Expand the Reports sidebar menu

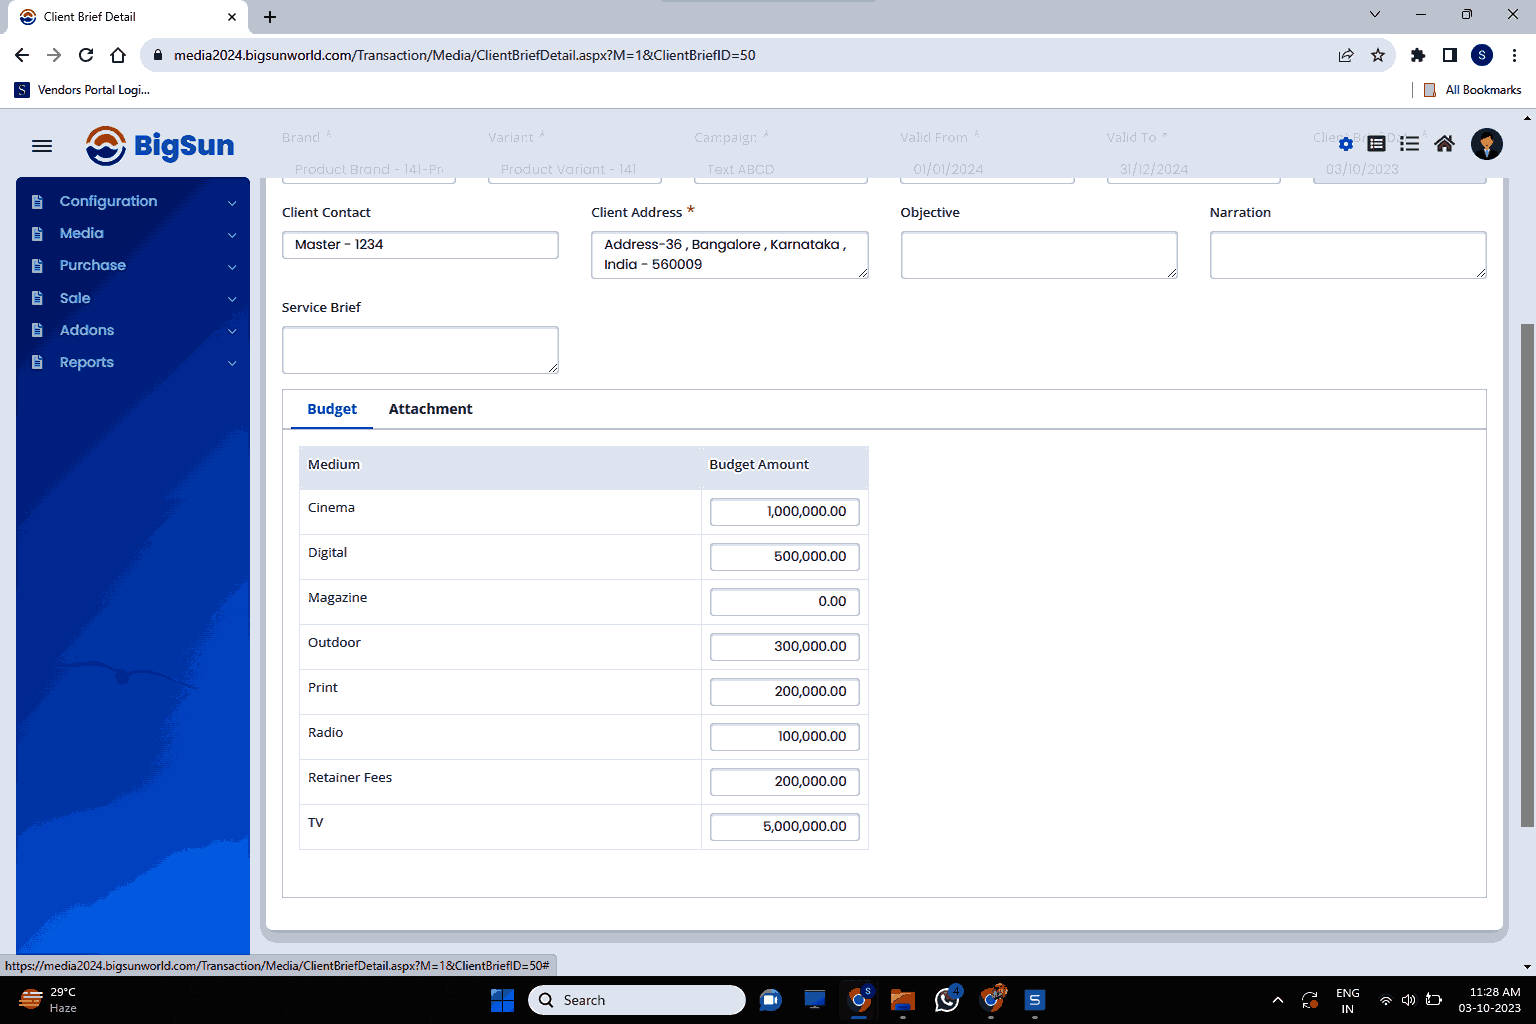pyautogui.click(x=133, y=362)
